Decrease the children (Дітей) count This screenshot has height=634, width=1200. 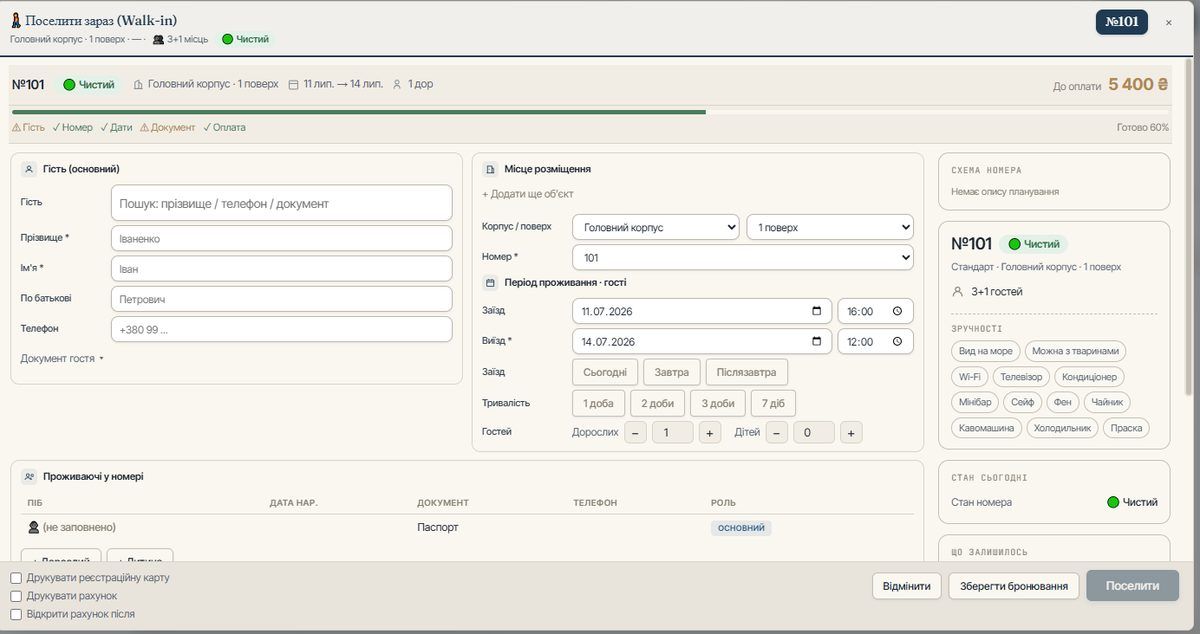point(776,432)
